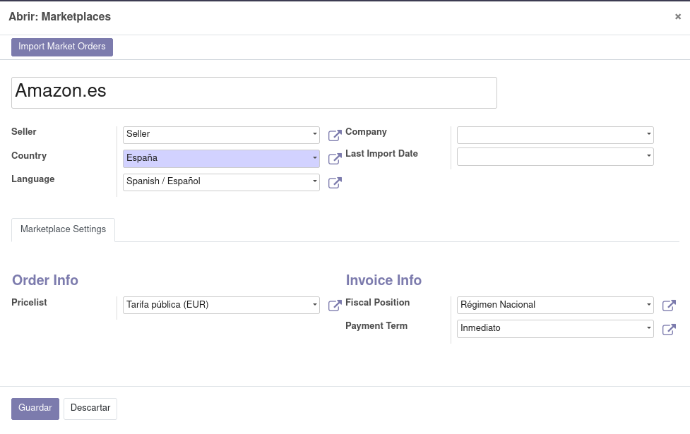Image resolution: width=690 pixels, height=434 pixels.
Task: Open the Last Import Date picker
Action: [x=648, y=157]
